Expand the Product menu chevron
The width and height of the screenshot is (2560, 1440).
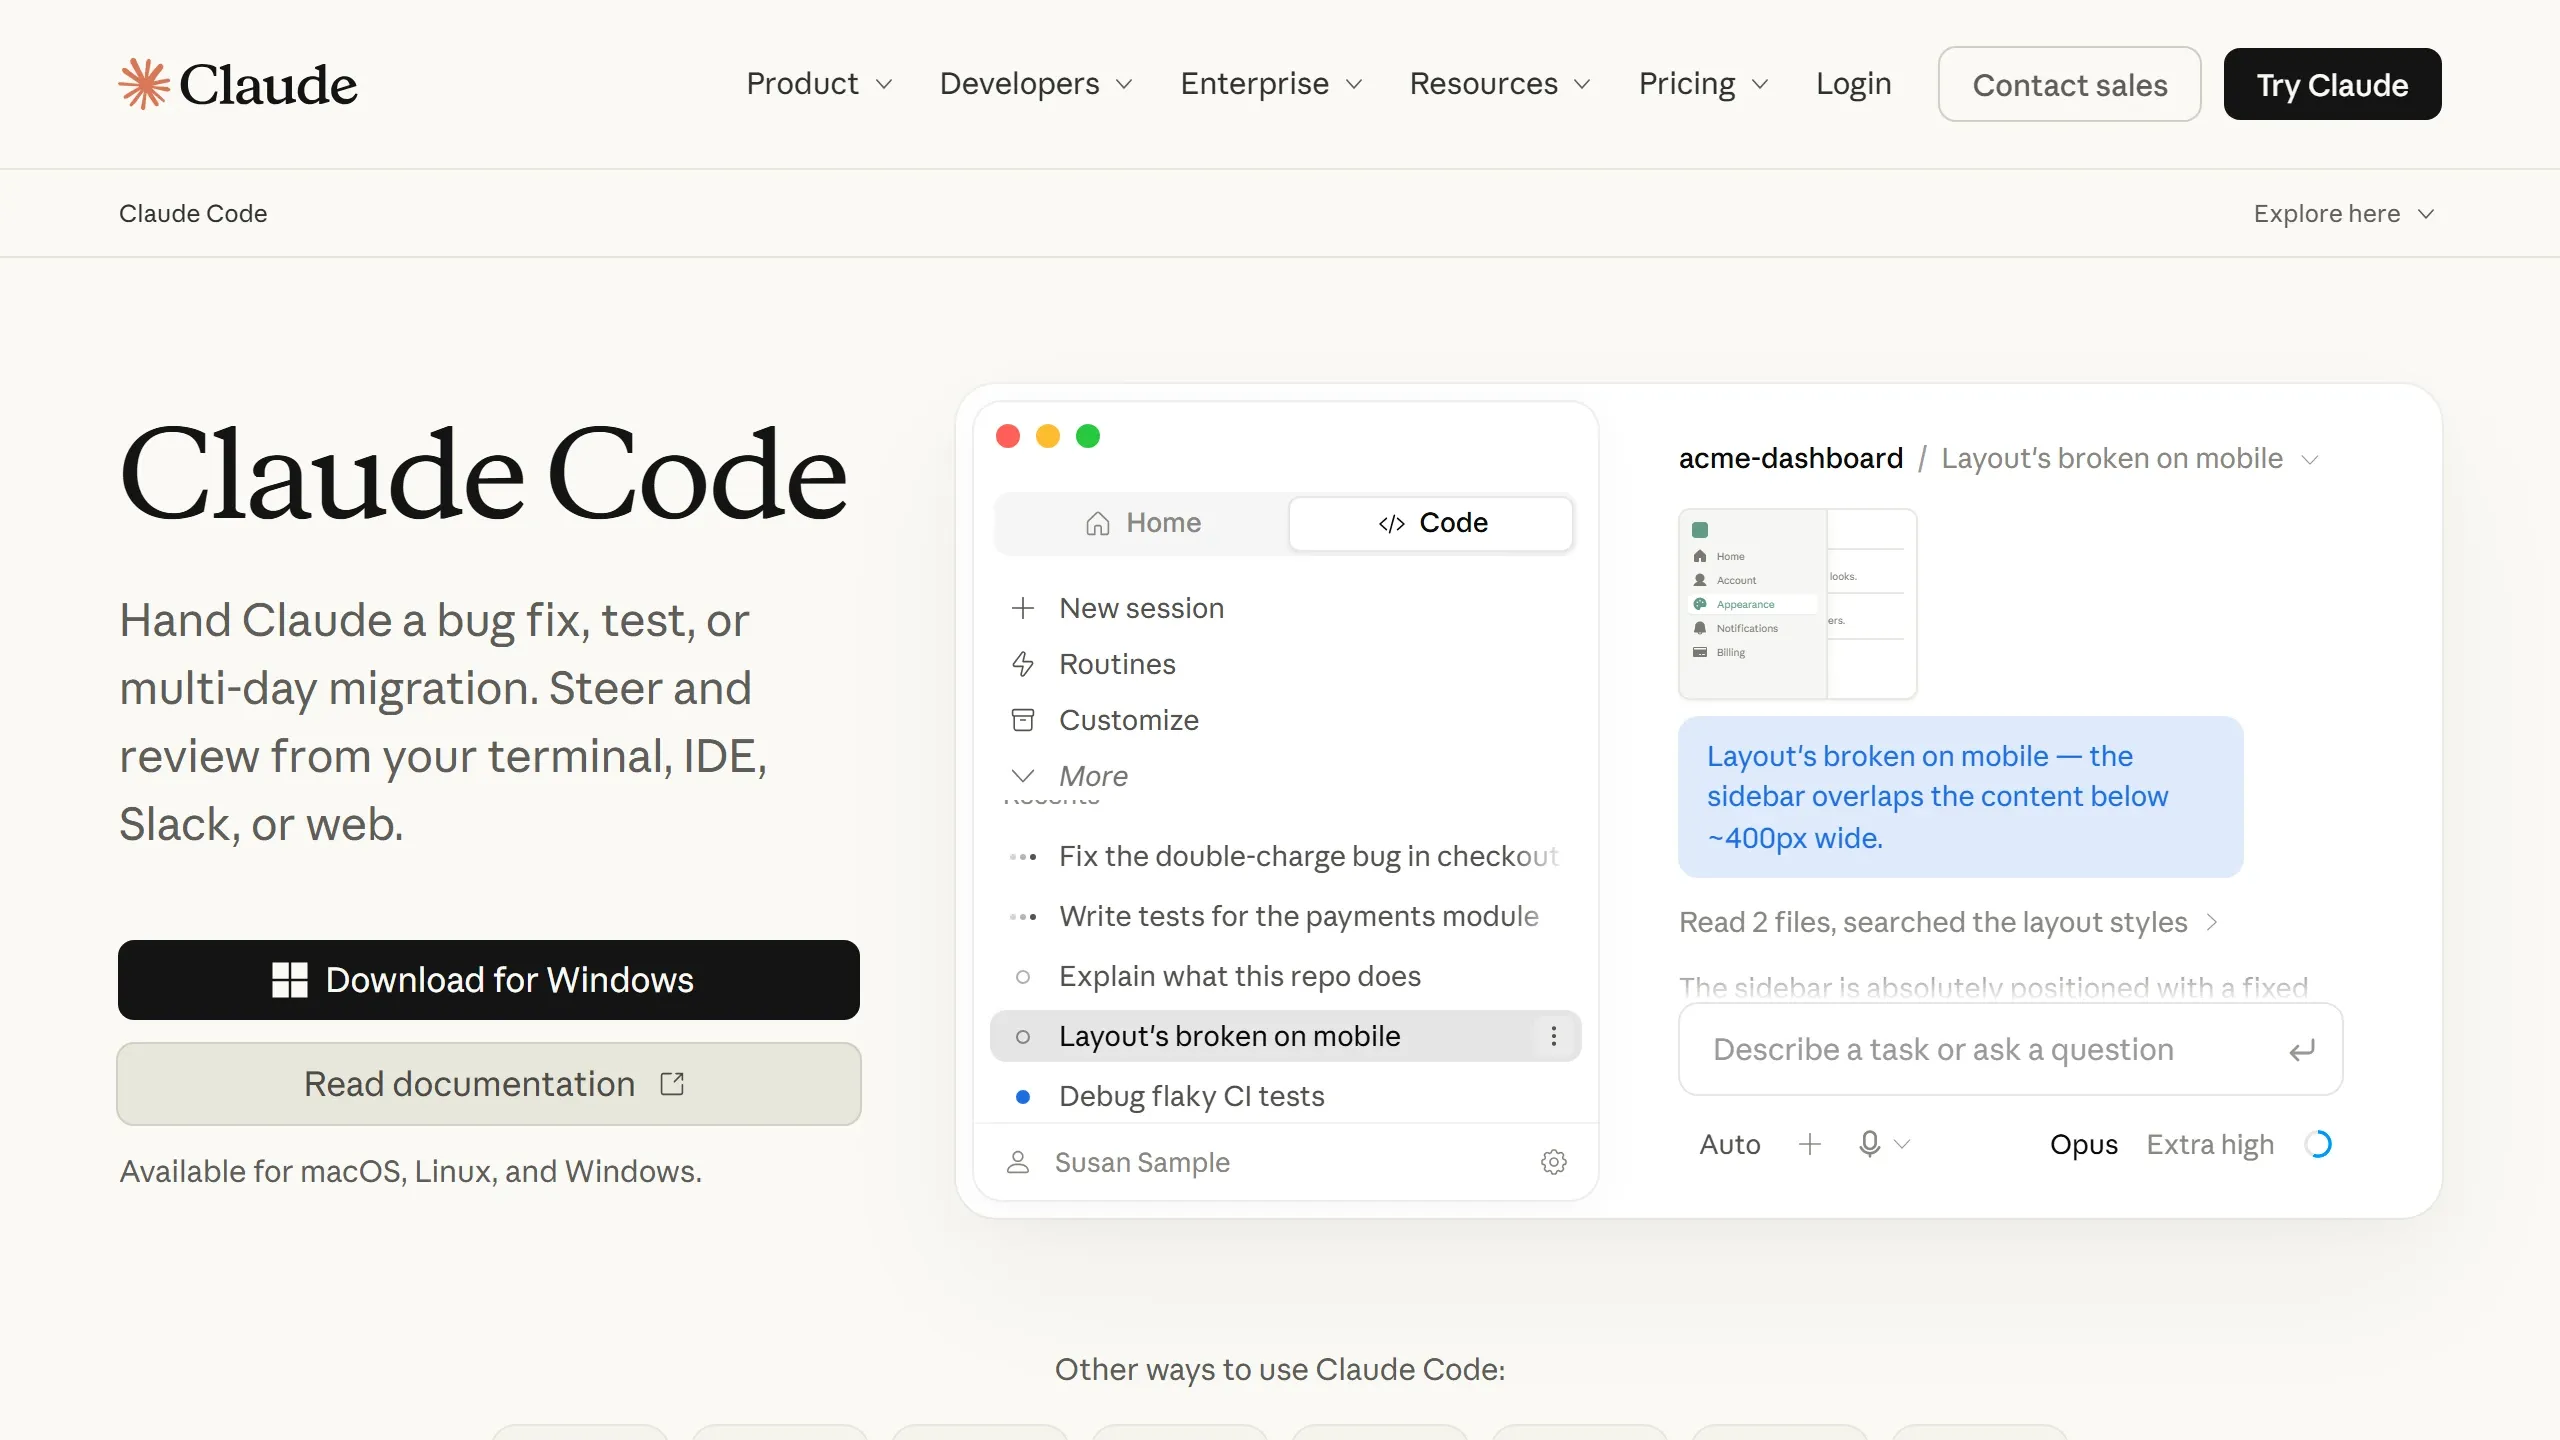click(884, 85)
